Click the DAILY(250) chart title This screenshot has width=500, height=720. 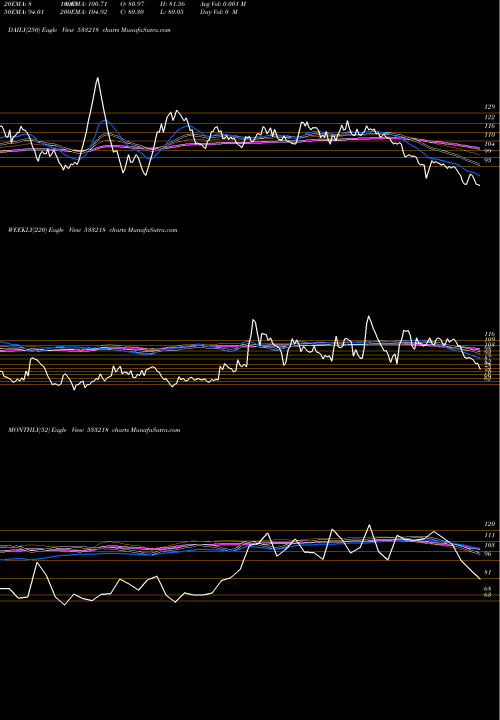pyautogui.click(x=89, y=30)
